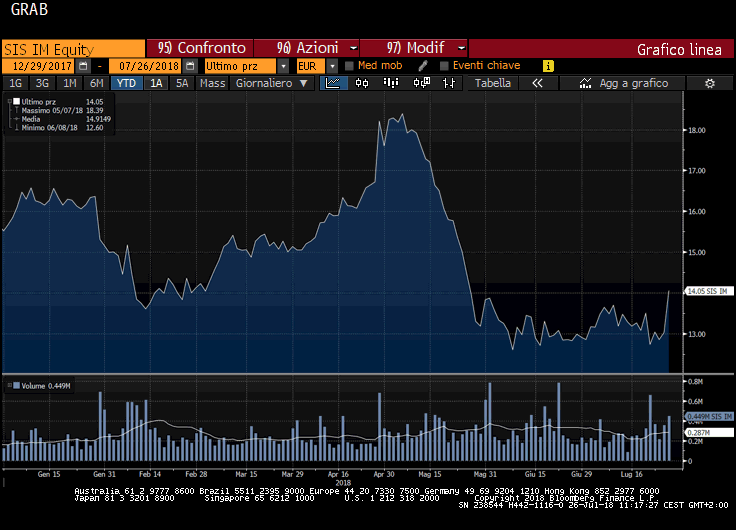The height and width of the screenshot is (530, 736).
Task: Open the end date calendar picker
Action: (x=190, y=66)
